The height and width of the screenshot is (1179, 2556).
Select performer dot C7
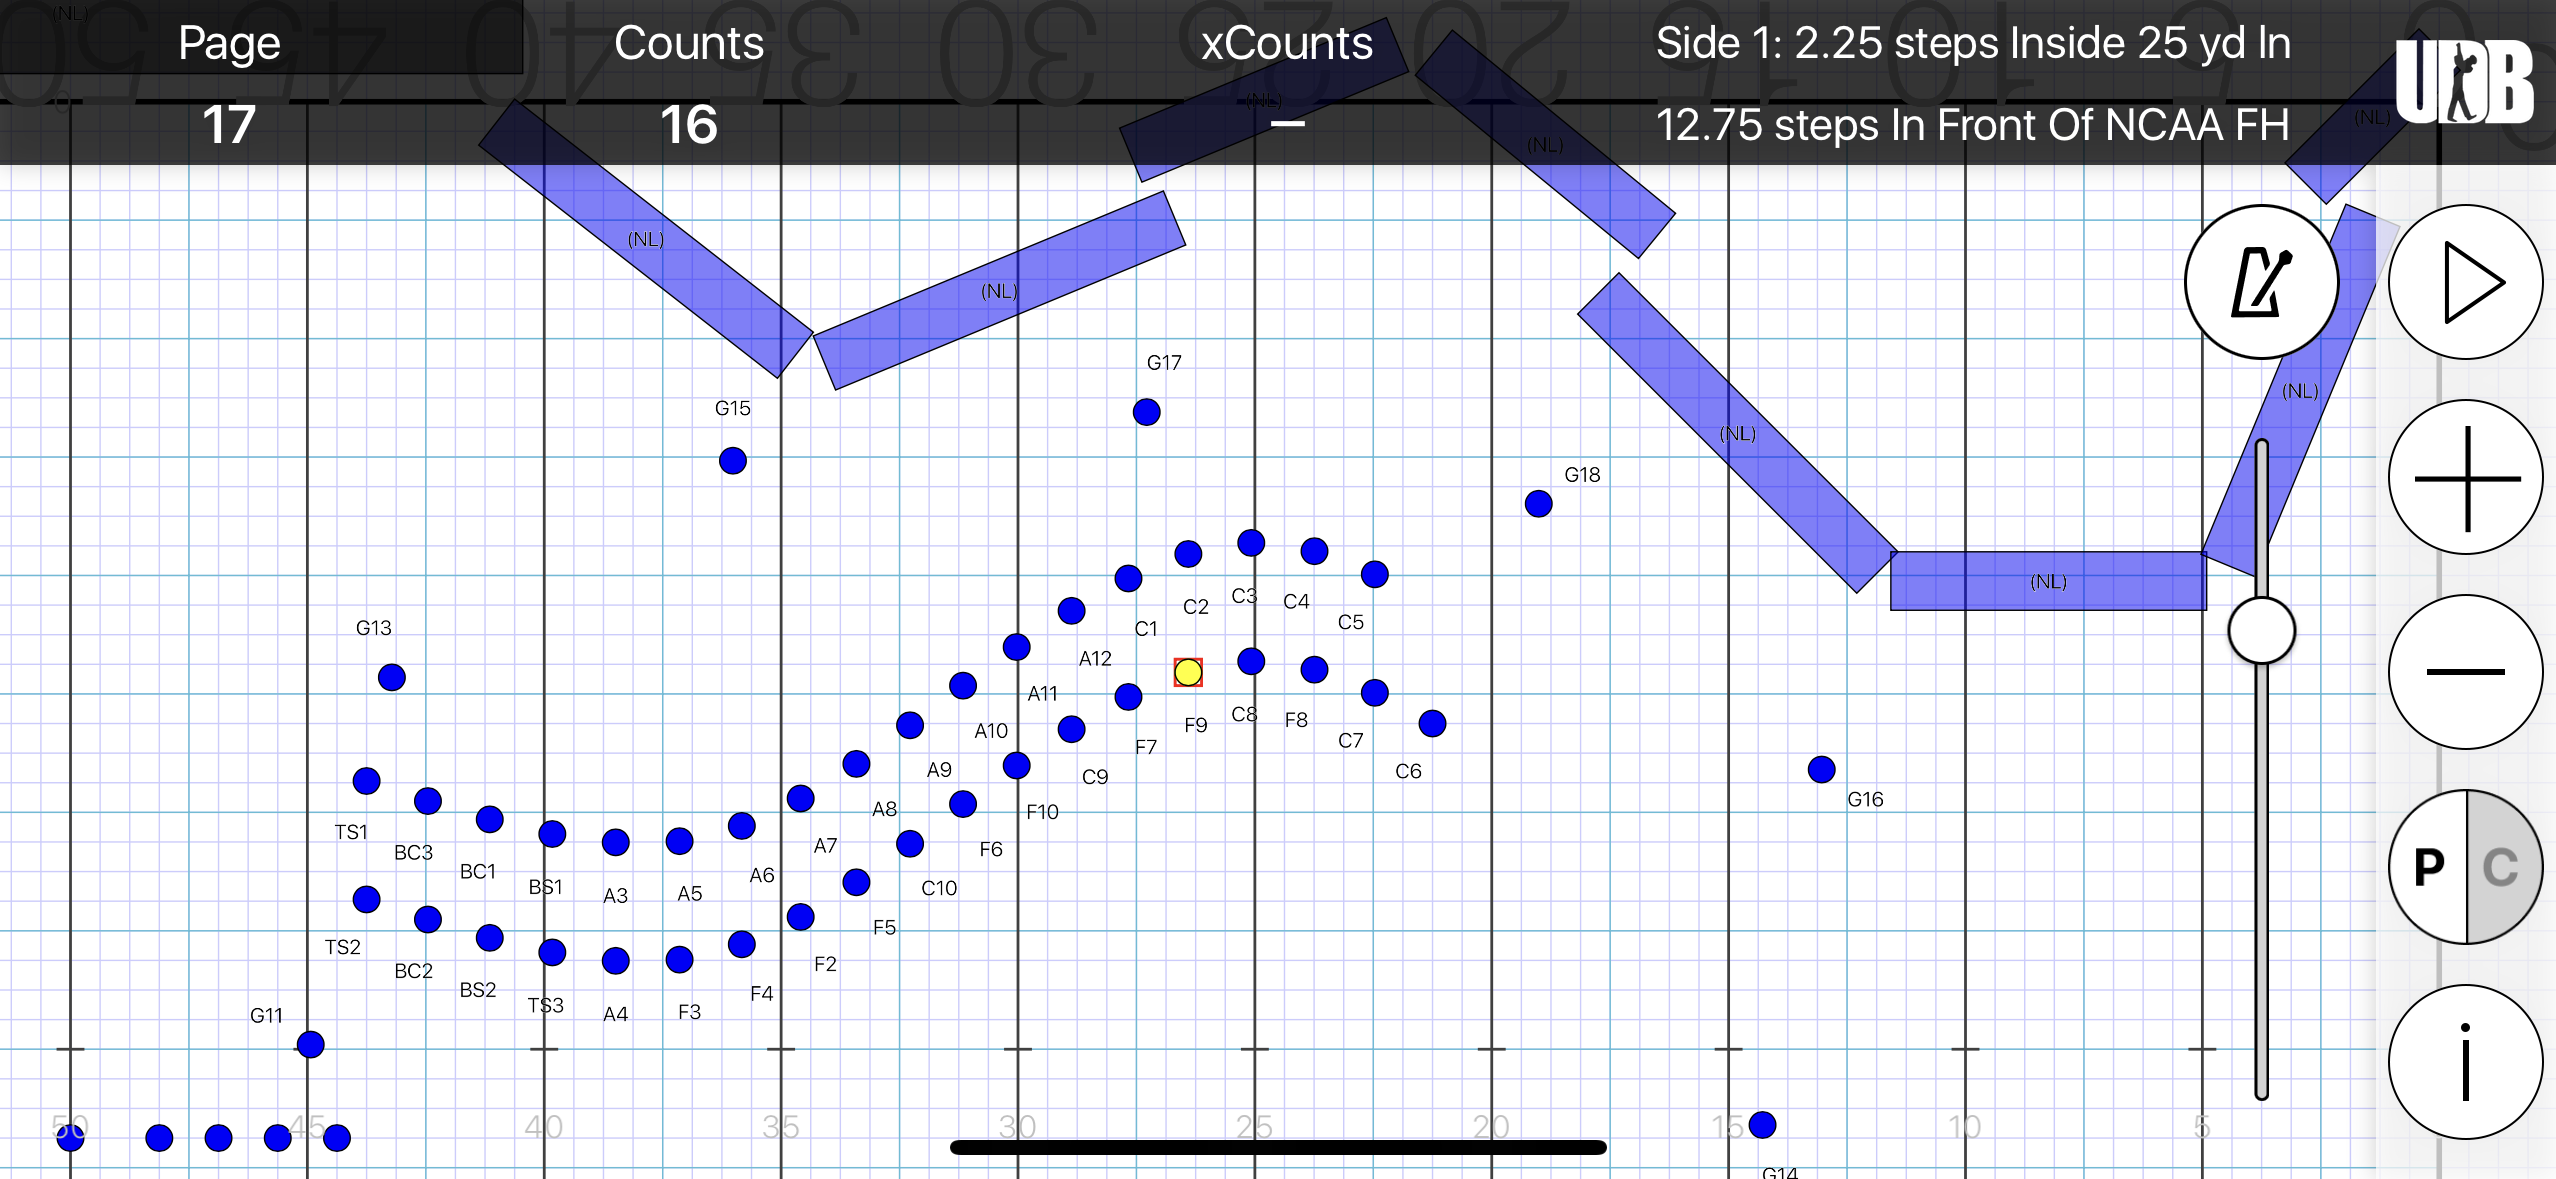(1375, 693)
